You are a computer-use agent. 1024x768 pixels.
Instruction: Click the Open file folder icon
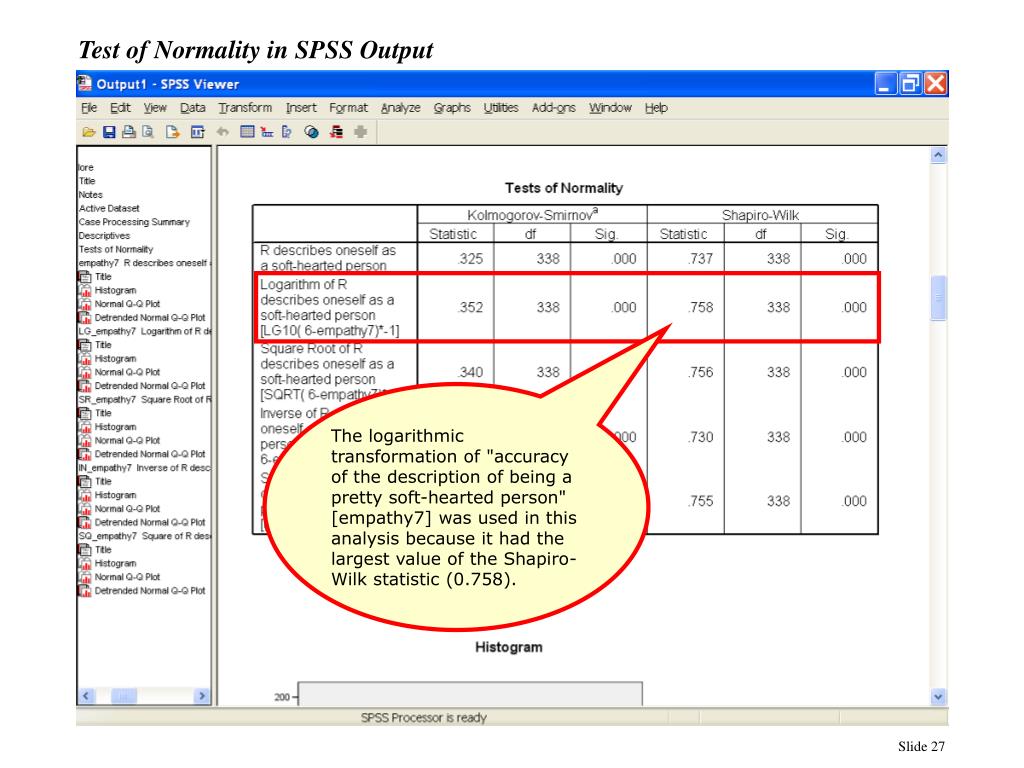coord(89,133)
